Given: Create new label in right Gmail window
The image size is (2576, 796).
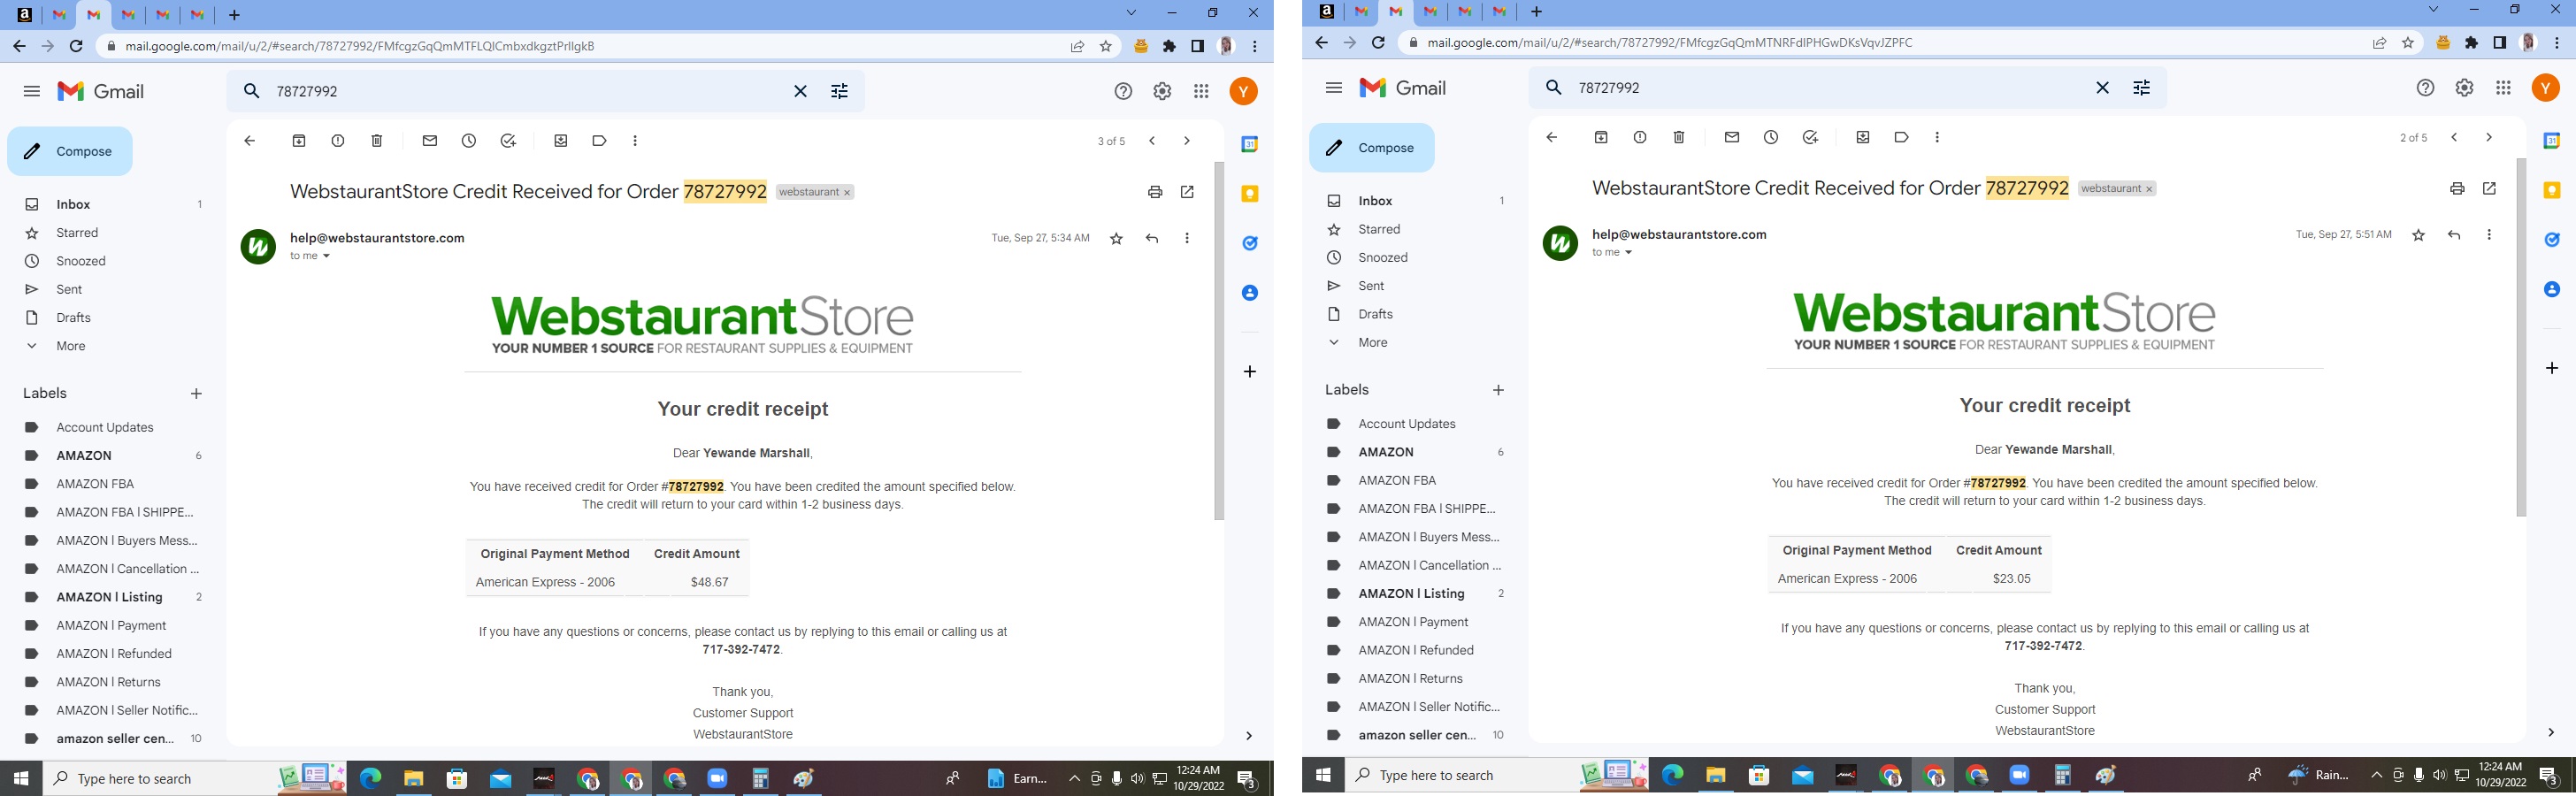Looking at the screenshot, I should click(1498, 390).
